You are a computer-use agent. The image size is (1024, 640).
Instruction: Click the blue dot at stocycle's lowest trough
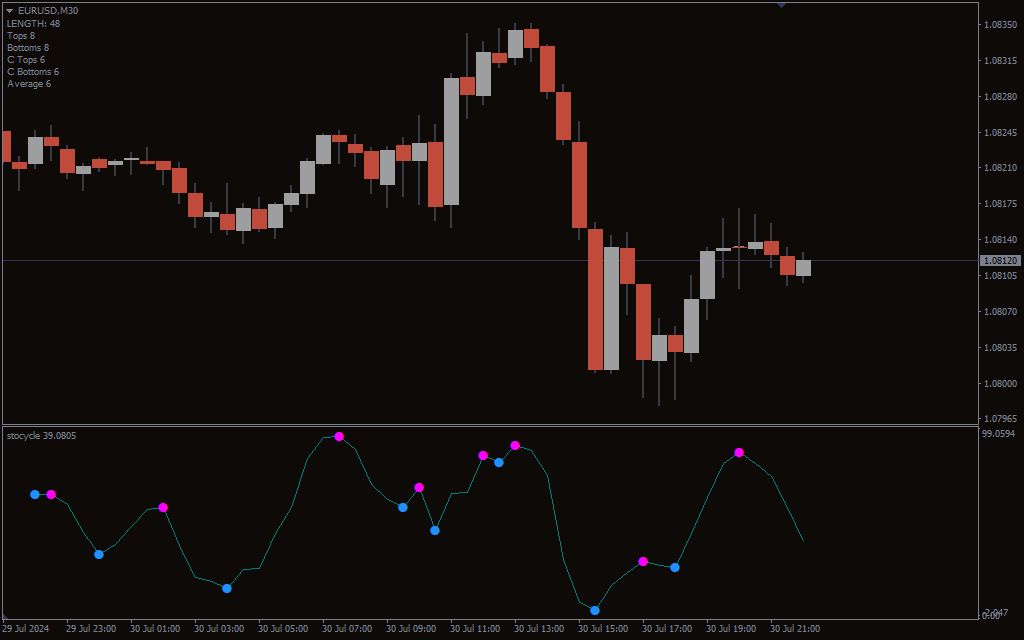coord(595,610)
